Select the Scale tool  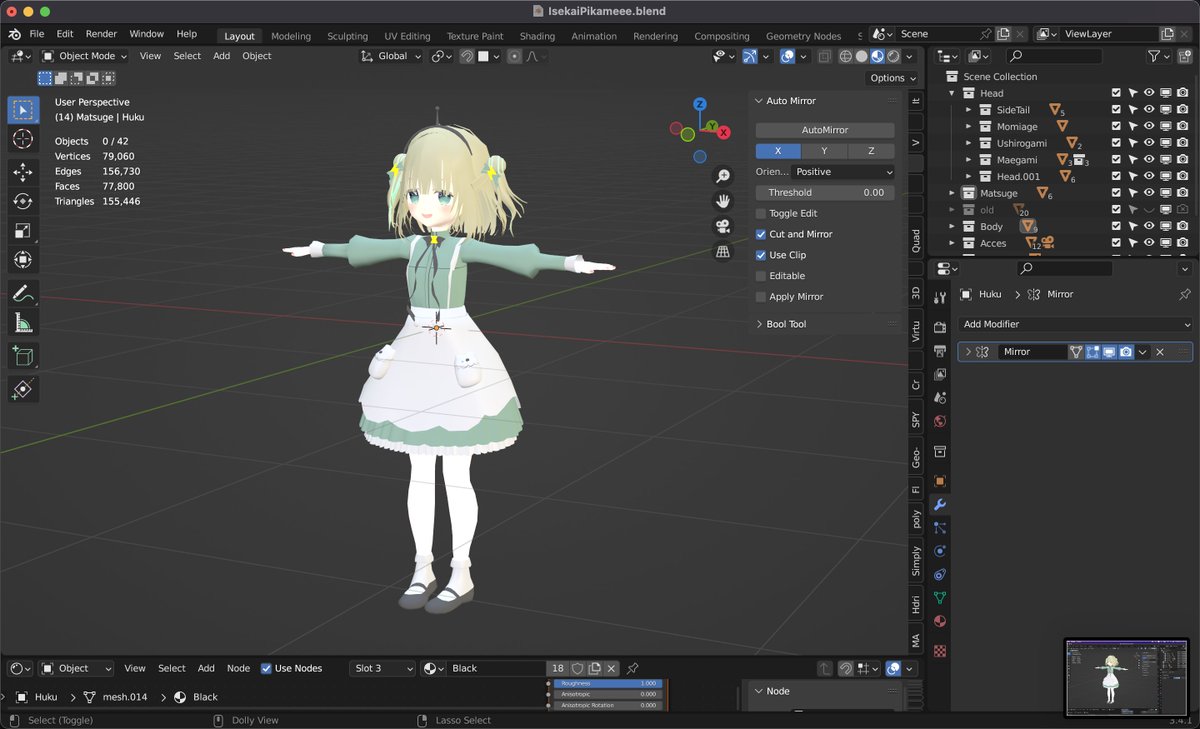[23, 231]
